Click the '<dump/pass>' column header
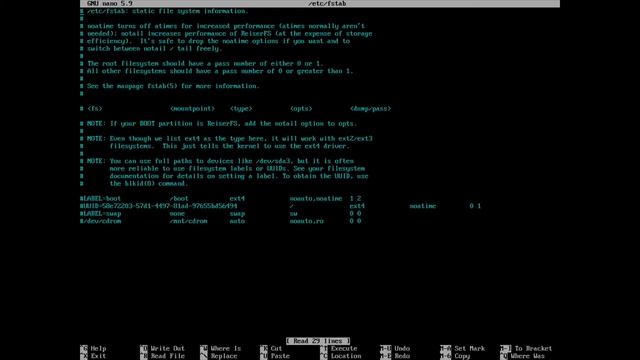 pyautogui.click(x=370, y=109)
